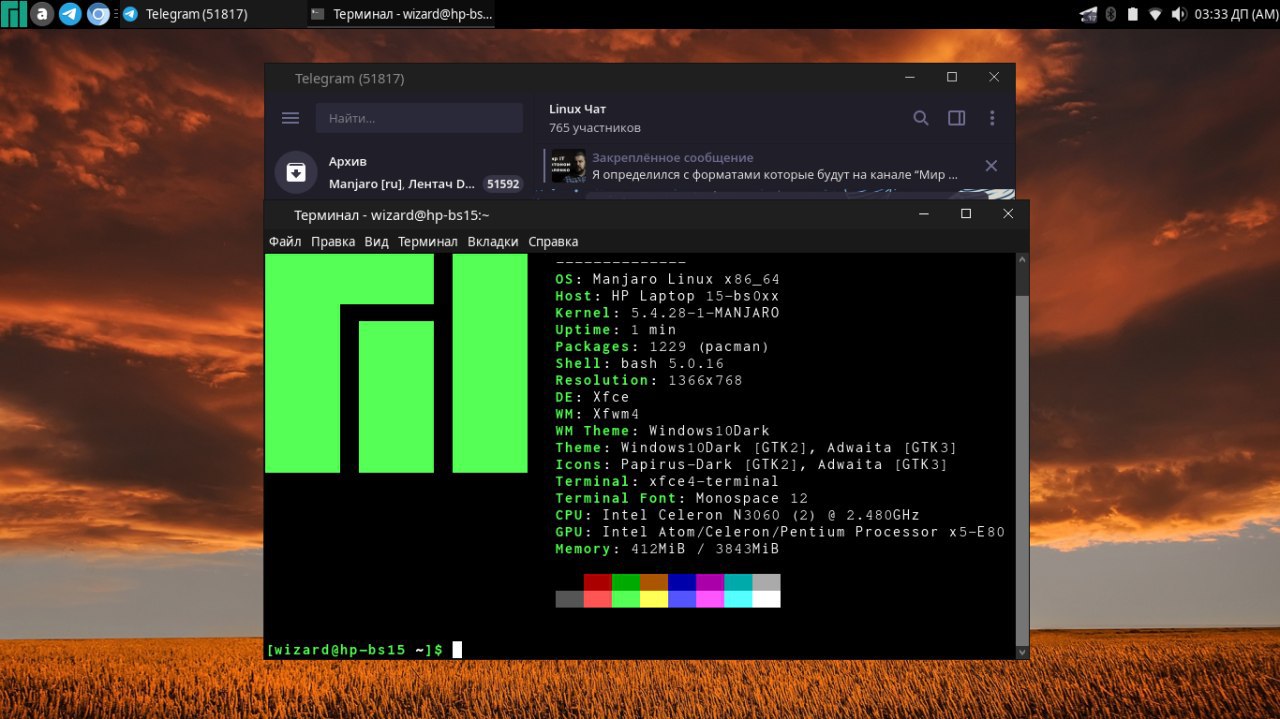This screenshot has height=719, width=1280.
Task: Maximize the terminal window
Action: pyautogui.click(x=966, y=214)
